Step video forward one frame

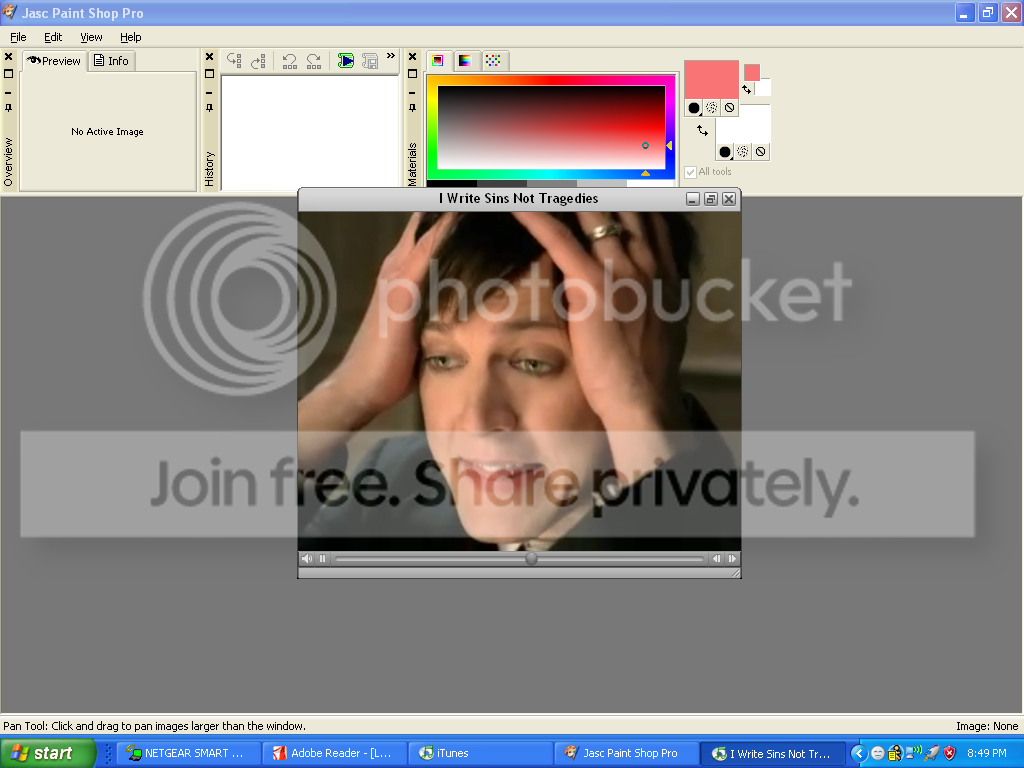click(x=732, y=558)
